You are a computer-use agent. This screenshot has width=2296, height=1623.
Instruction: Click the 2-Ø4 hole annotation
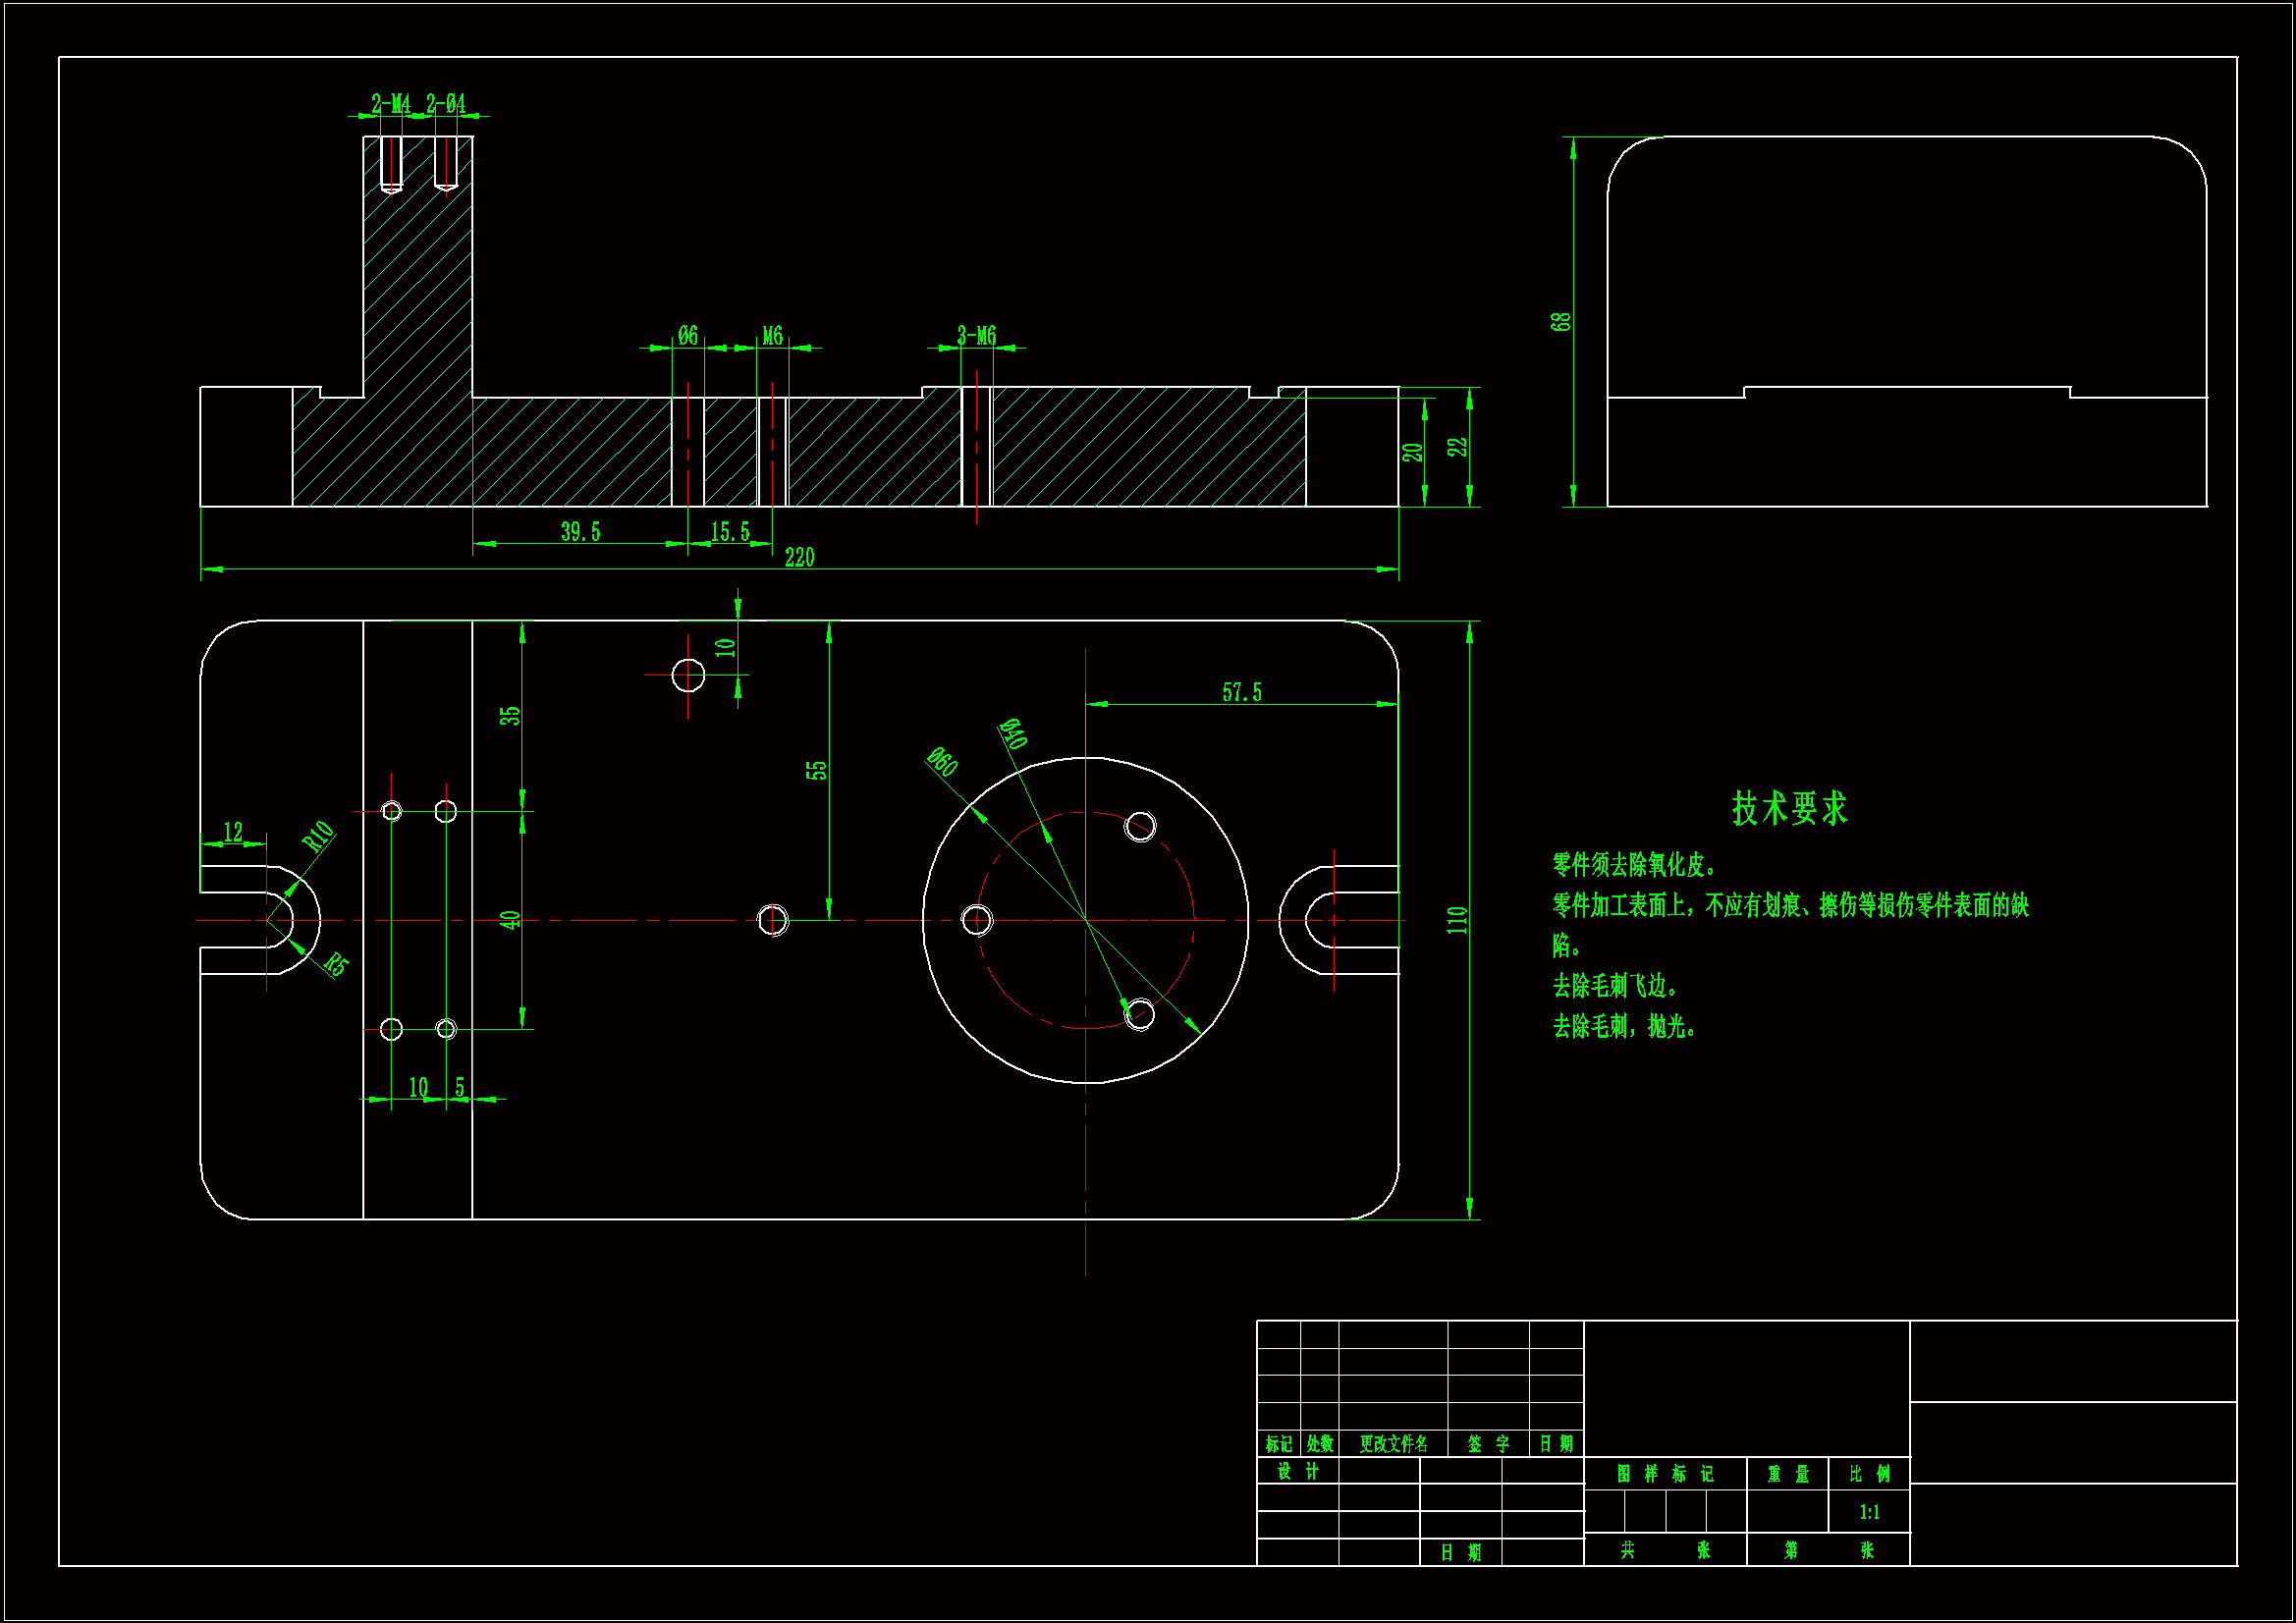(446, 104)
